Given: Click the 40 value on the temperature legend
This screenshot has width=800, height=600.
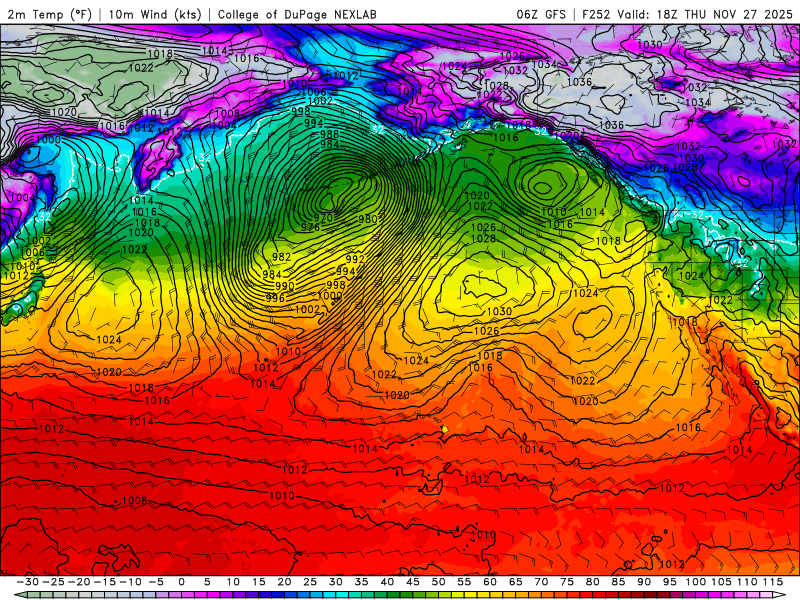Looking at the screenshot, I should pos(387,582).
